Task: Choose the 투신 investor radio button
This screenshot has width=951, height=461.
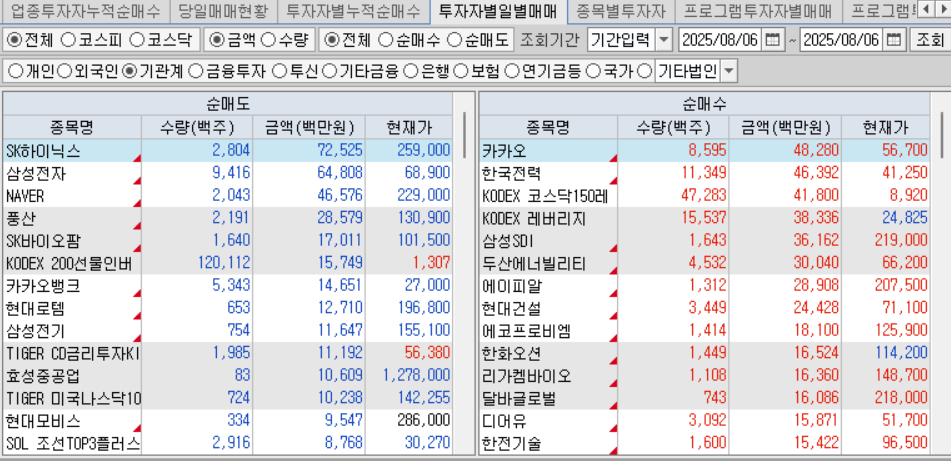Action: [x=279, y=72]
